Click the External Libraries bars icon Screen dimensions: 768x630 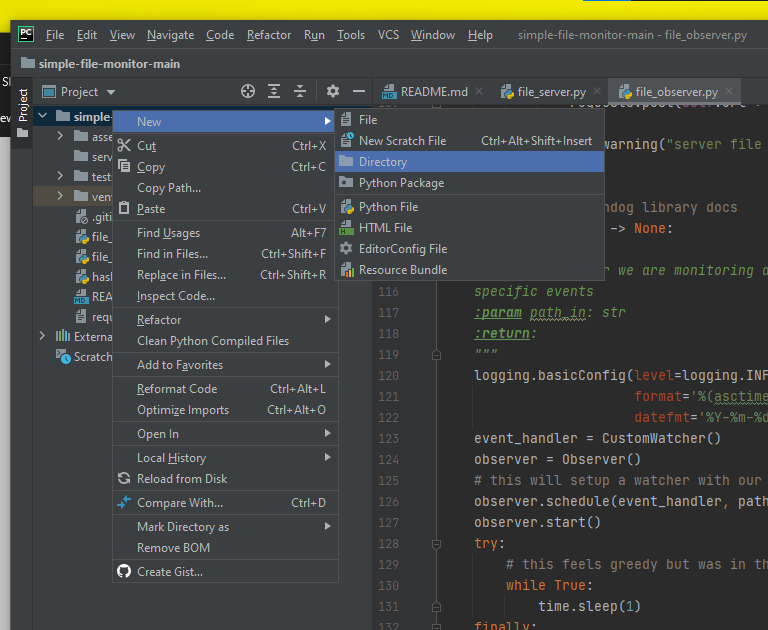(x=63, y=336)
